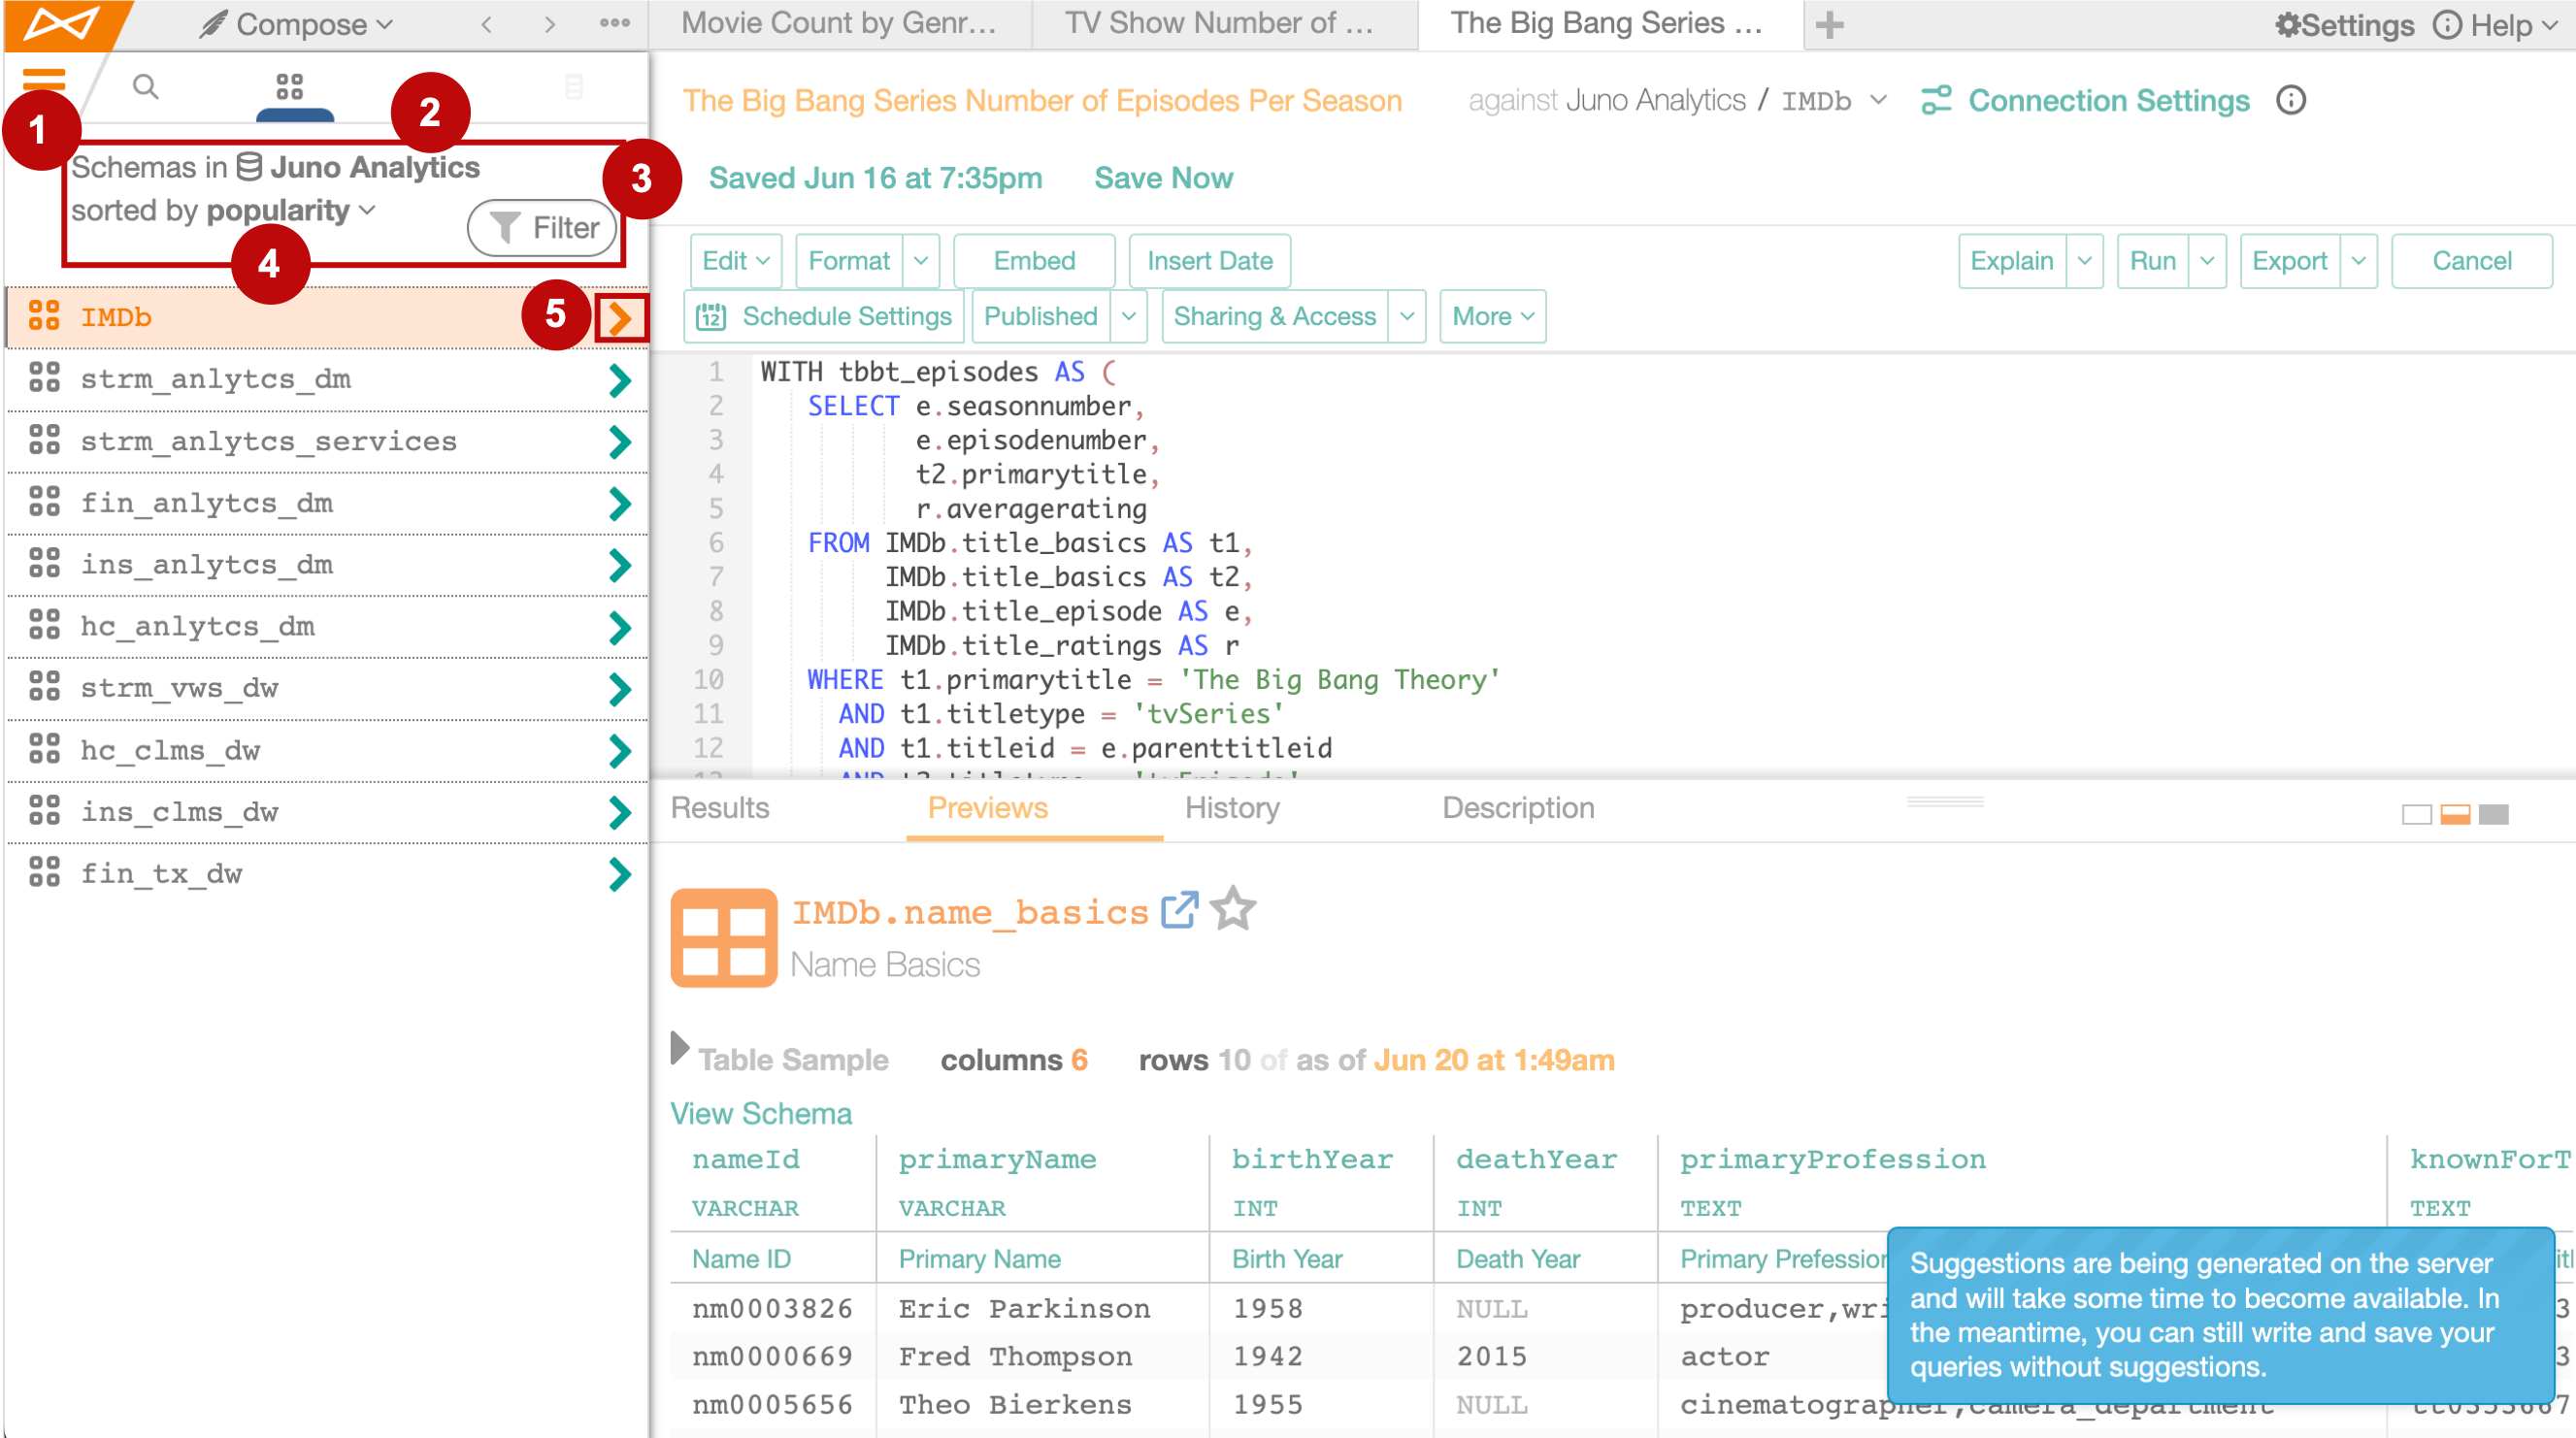
Task: Select the editor-only layout icon
Action: [2416, 815]
